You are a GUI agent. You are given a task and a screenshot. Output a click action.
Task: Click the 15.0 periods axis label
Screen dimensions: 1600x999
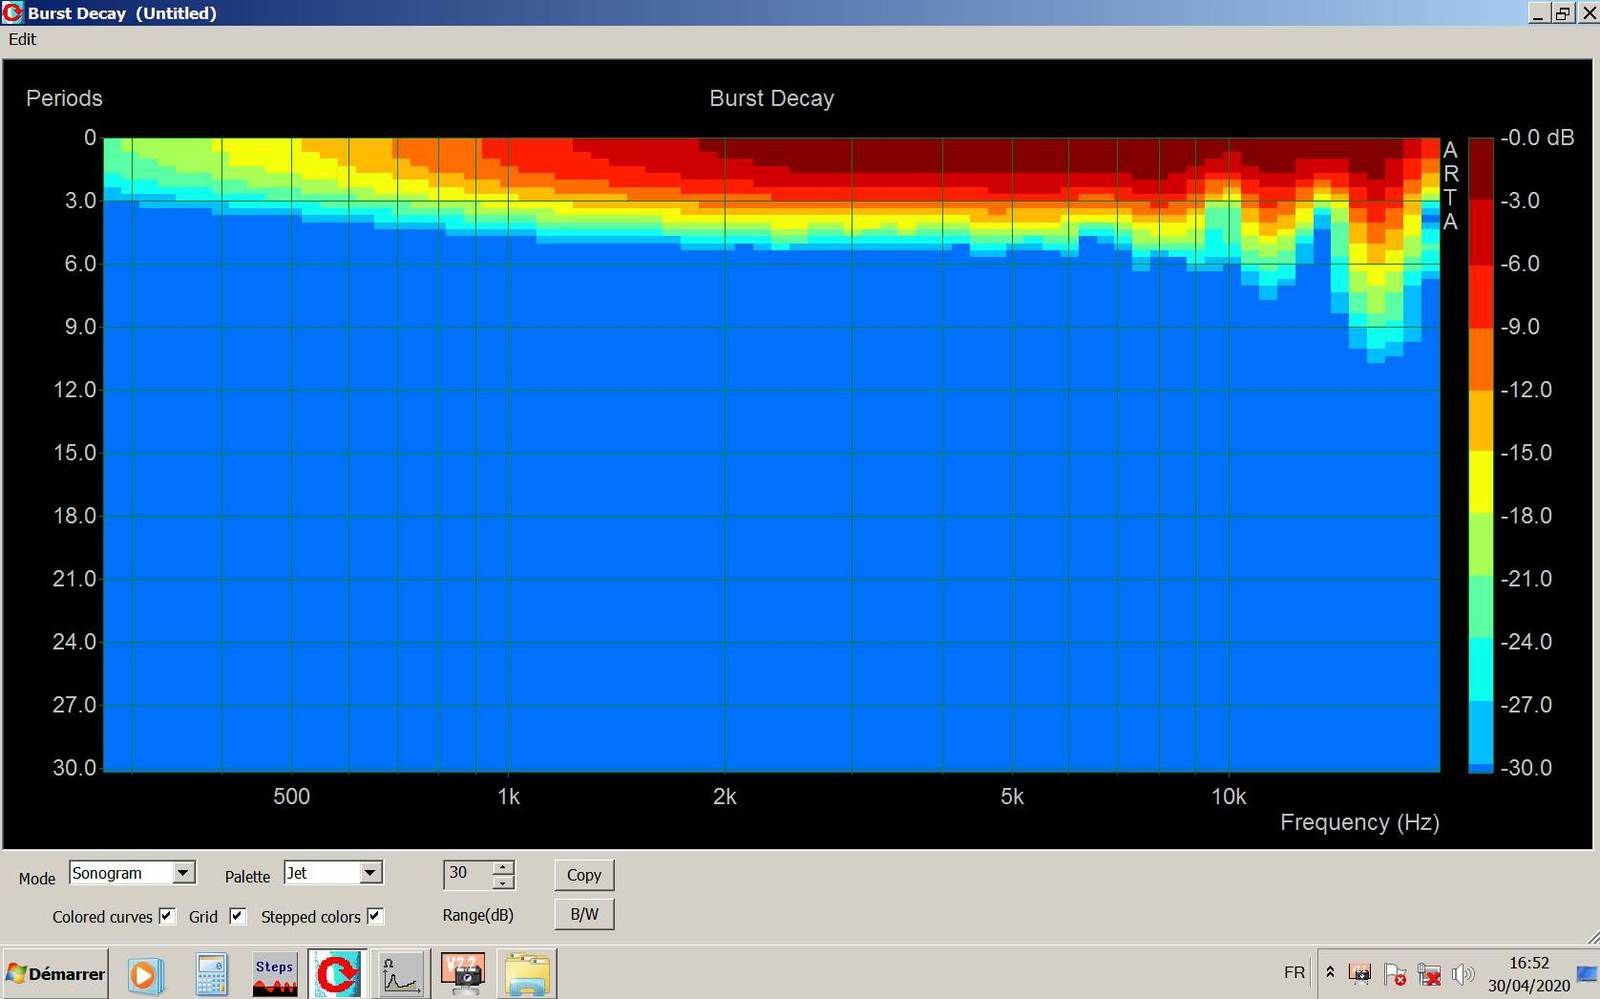pyautogui.click(x=75, y=453)
